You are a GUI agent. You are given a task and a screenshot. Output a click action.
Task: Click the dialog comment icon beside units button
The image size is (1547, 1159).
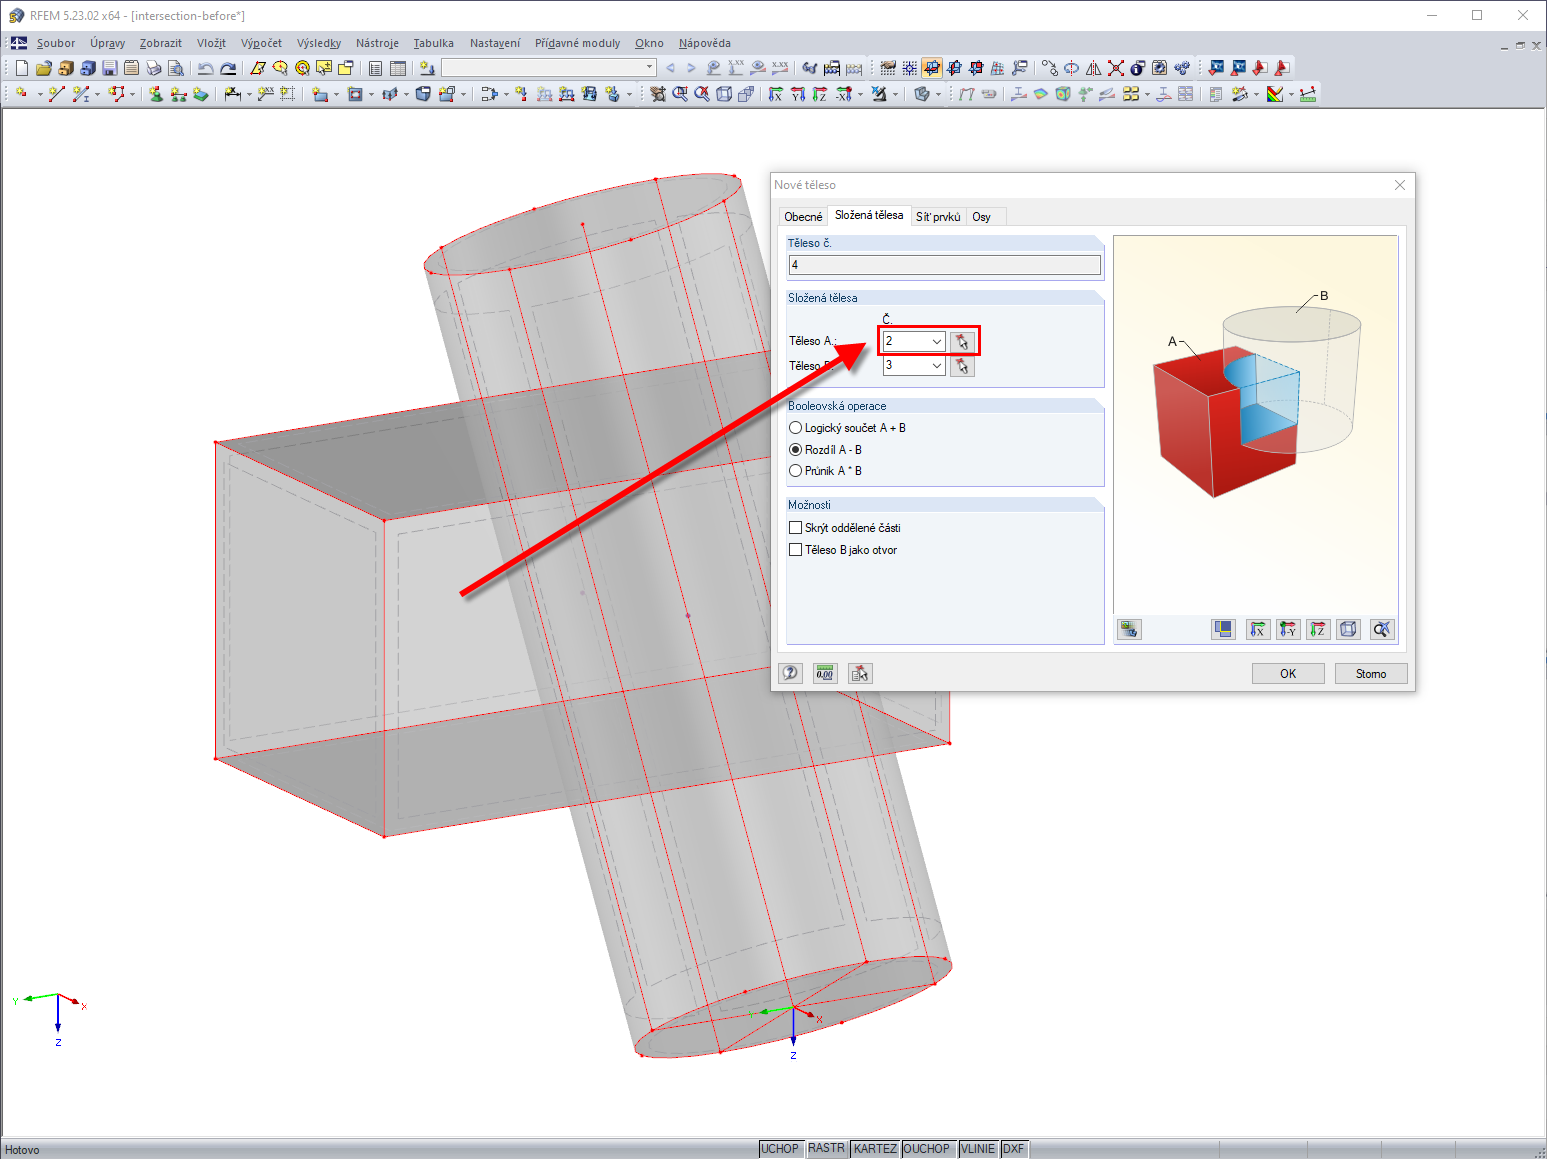[x=860, y=673]
